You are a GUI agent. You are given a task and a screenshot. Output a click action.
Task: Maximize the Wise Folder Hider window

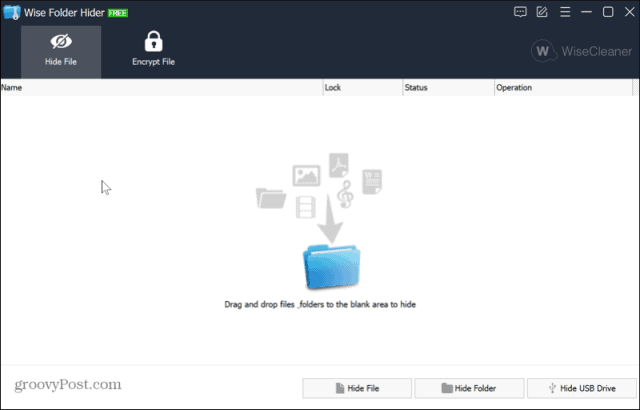pyautogui.click(x=608, y=12)
